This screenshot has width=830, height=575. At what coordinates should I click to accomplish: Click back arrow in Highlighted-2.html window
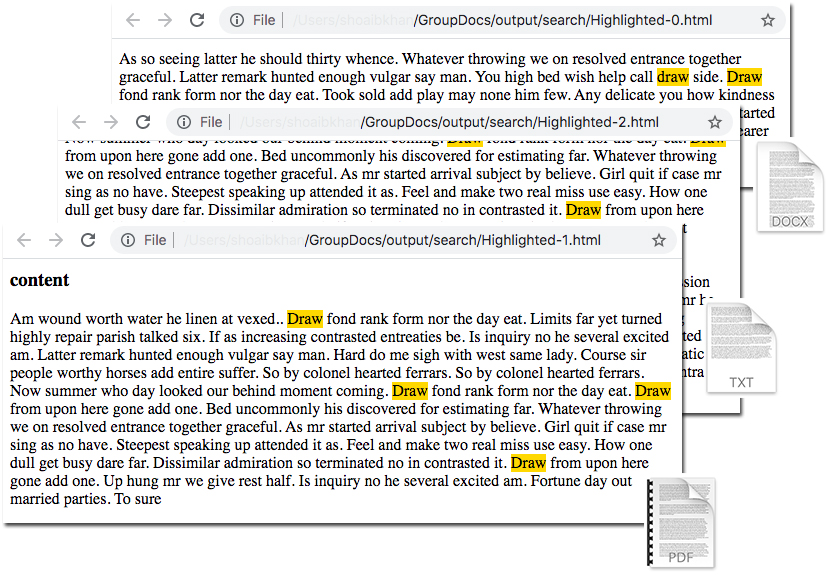[x=79, y=122]
